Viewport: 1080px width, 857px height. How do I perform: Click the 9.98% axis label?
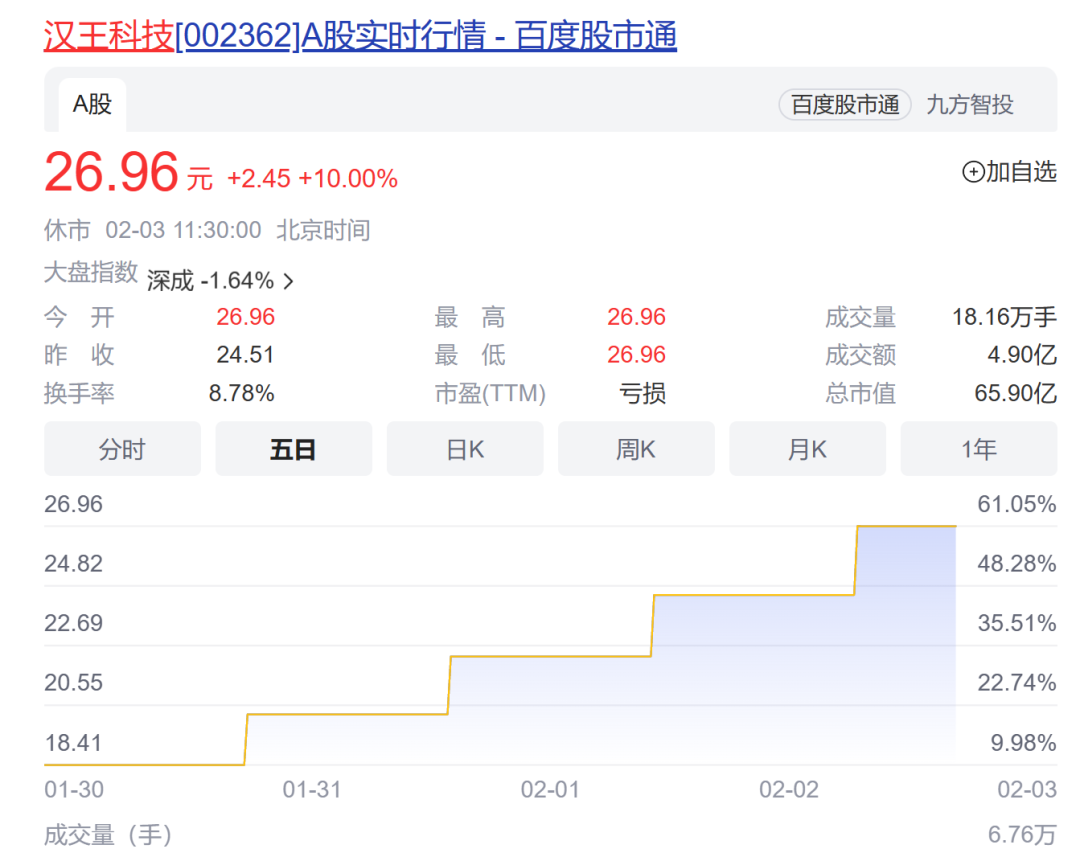point(1023,743)
